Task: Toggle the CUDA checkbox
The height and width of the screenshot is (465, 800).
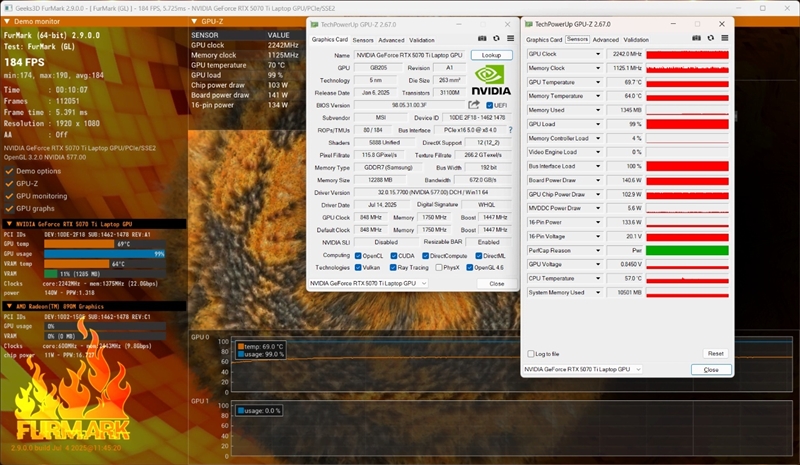Action: click(x=393, y=256)
